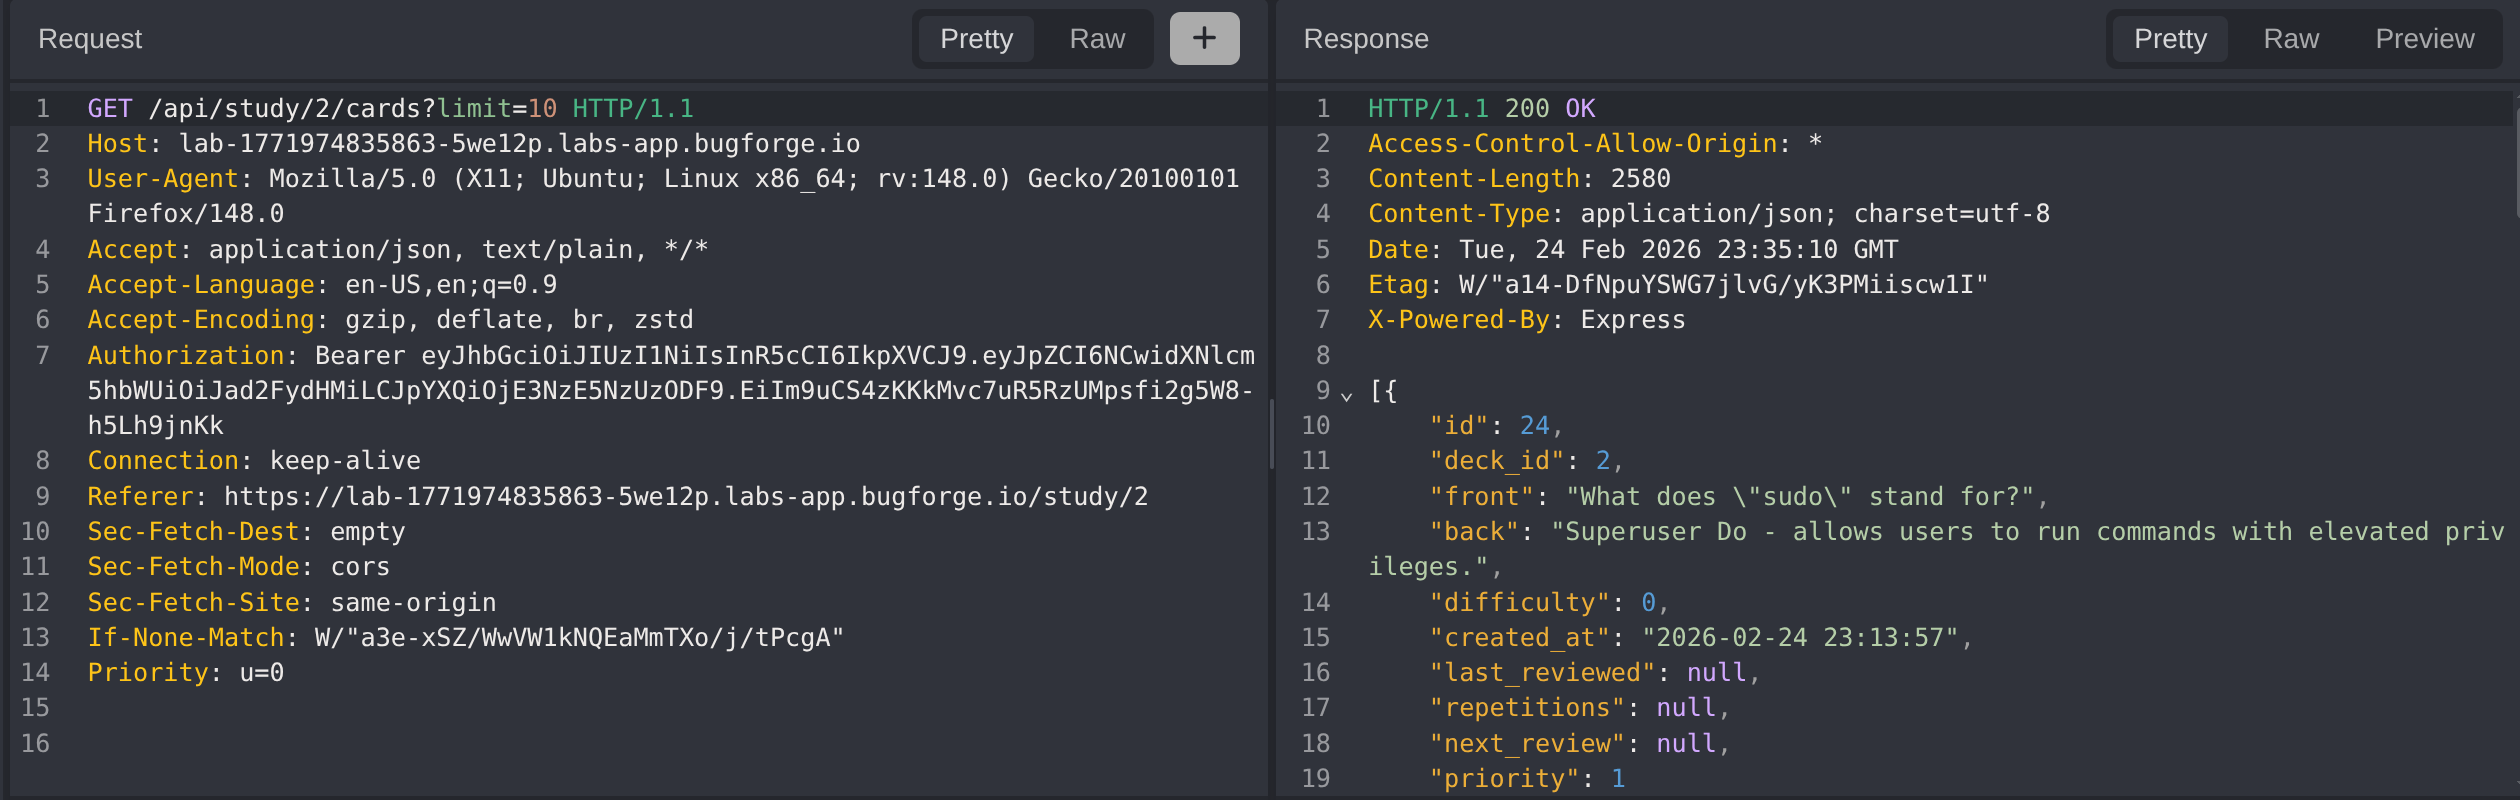Image resolution: width=2520 pixels, height=800 pixels.
Task: Click the Host header value in request
Action: tap(519, 144)
